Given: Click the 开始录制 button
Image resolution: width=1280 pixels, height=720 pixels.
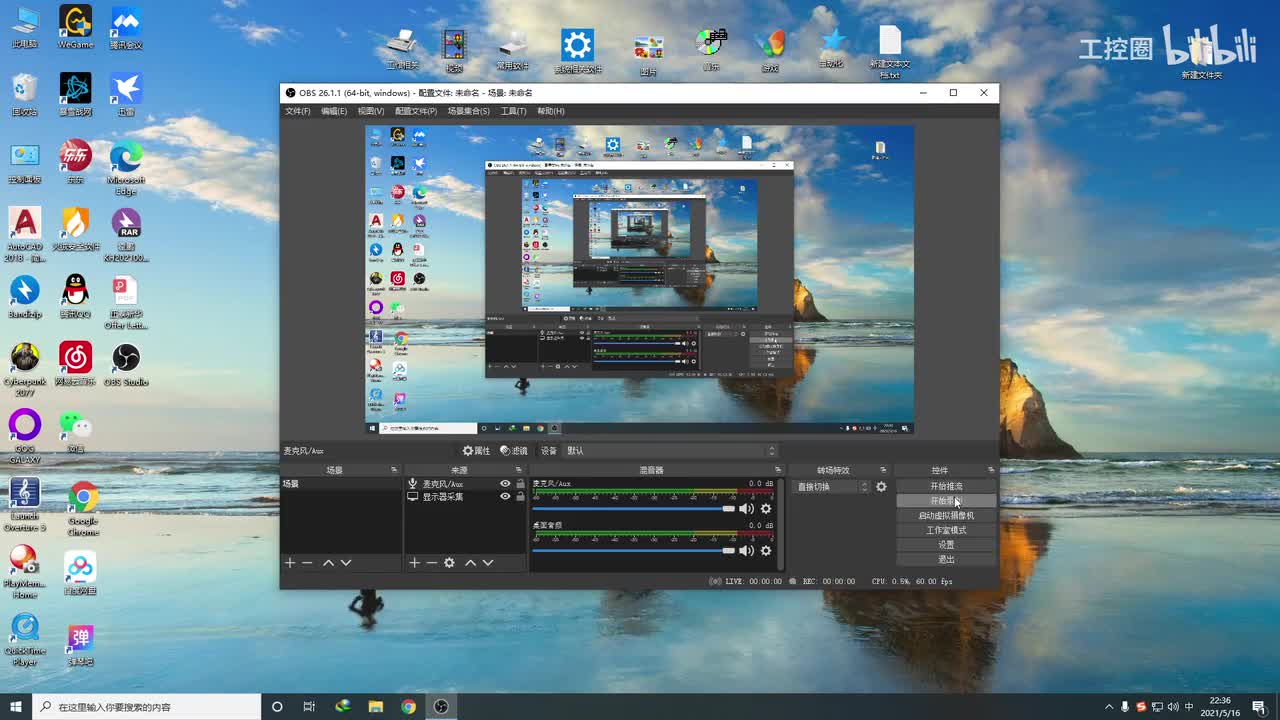Looking at the screenshot, I should tap(946, 501).
